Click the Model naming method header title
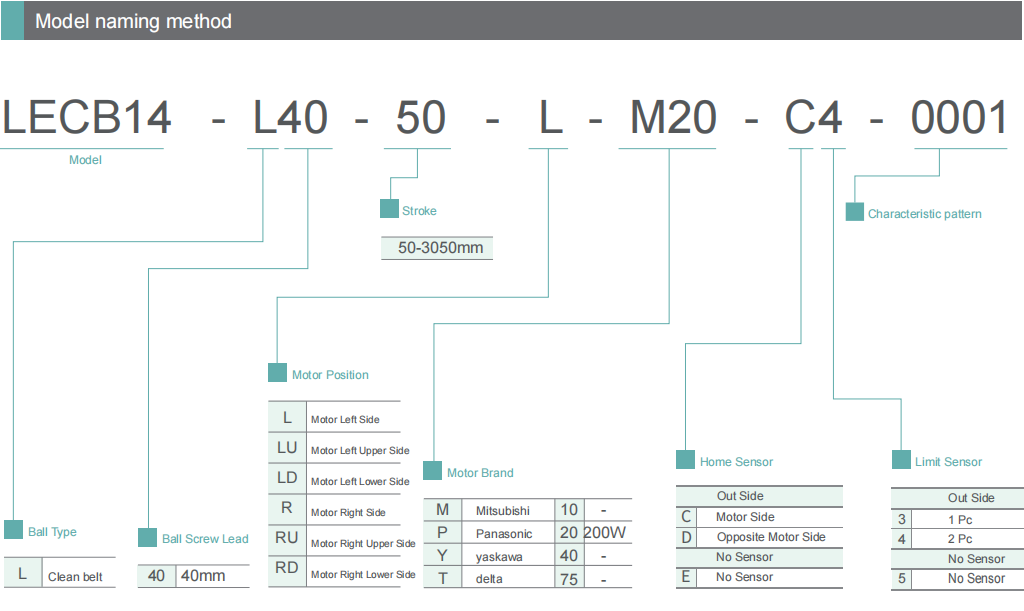This screenshot has height=611, width=1024. (133, 21)
